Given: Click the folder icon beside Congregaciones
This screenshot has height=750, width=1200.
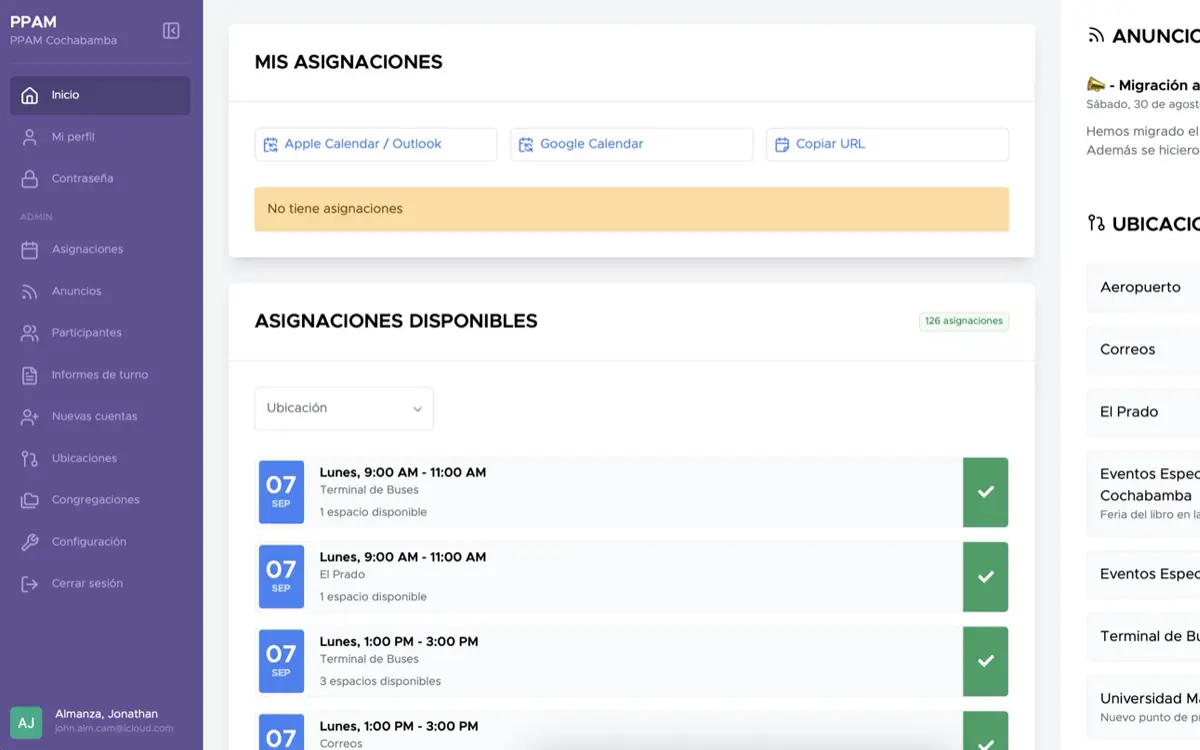Looking at the screenshot, I should 30,500.
